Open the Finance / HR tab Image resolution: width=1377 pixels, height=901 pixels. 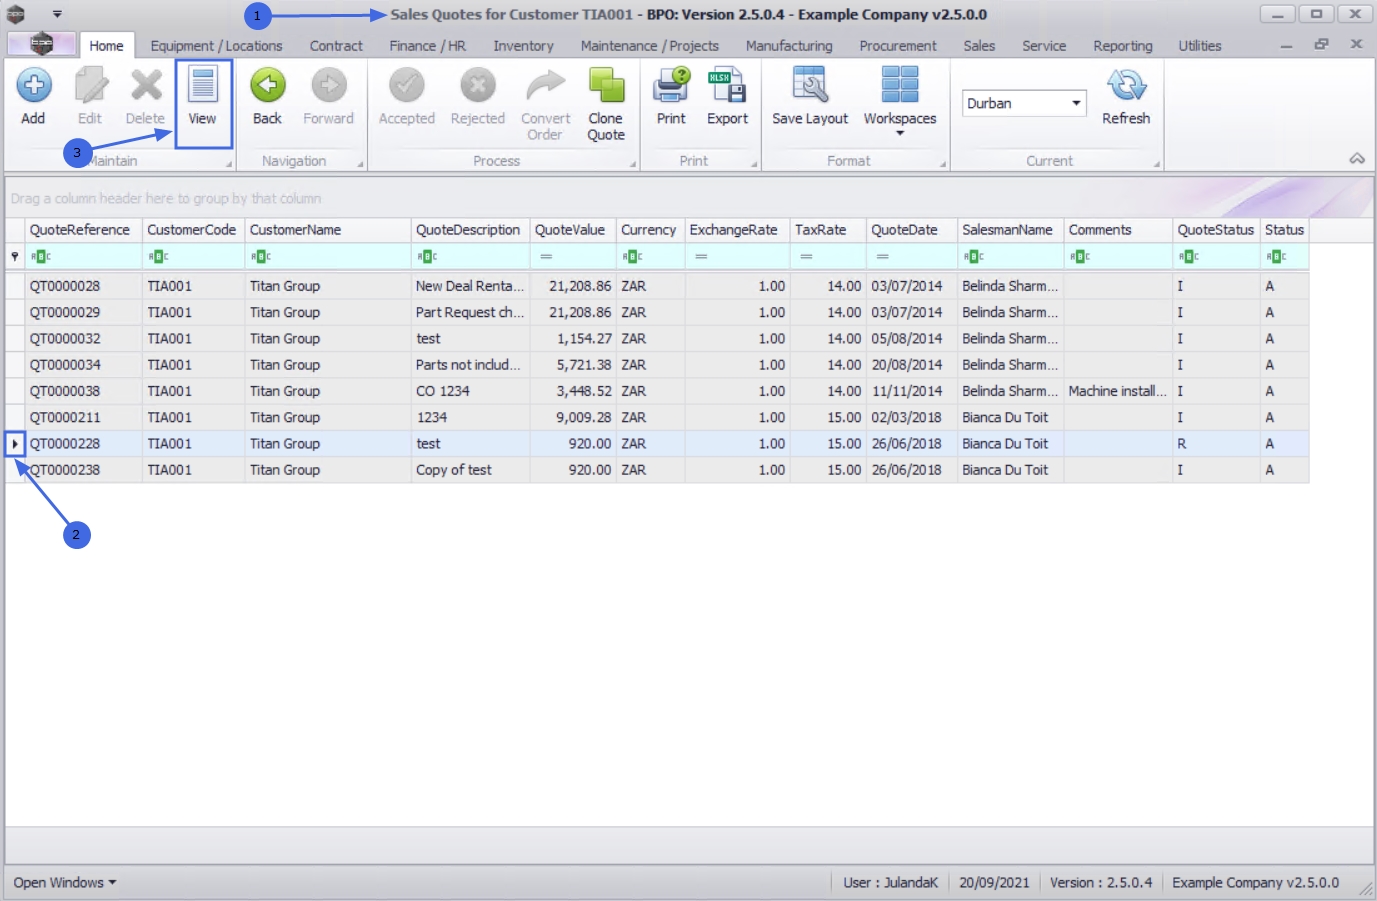(x=427, y=46)
